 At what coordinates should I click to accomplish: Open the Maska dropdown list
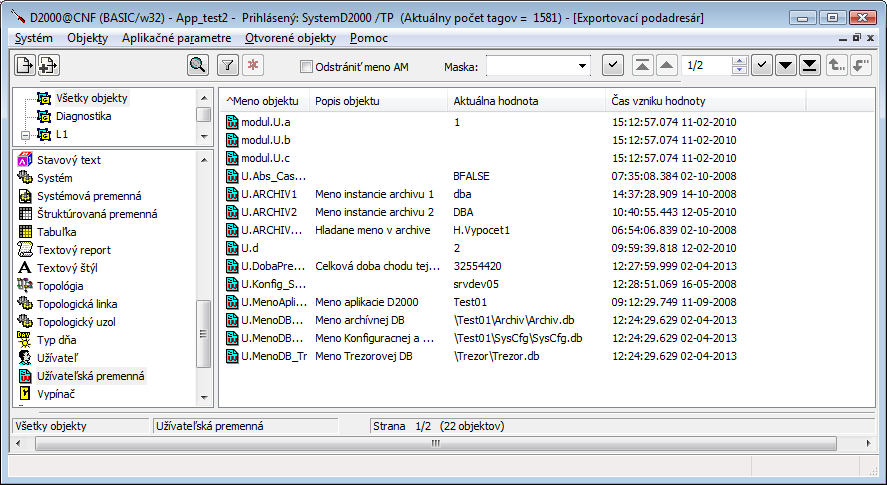(583, 66)
